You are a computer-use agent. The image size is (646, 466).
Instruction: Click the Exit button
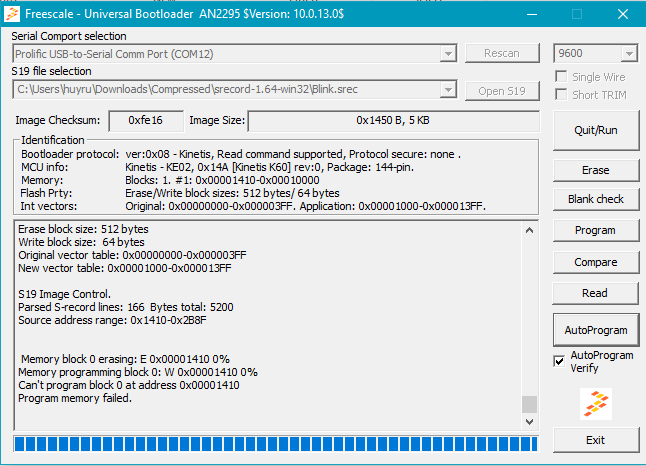(596, 440)
